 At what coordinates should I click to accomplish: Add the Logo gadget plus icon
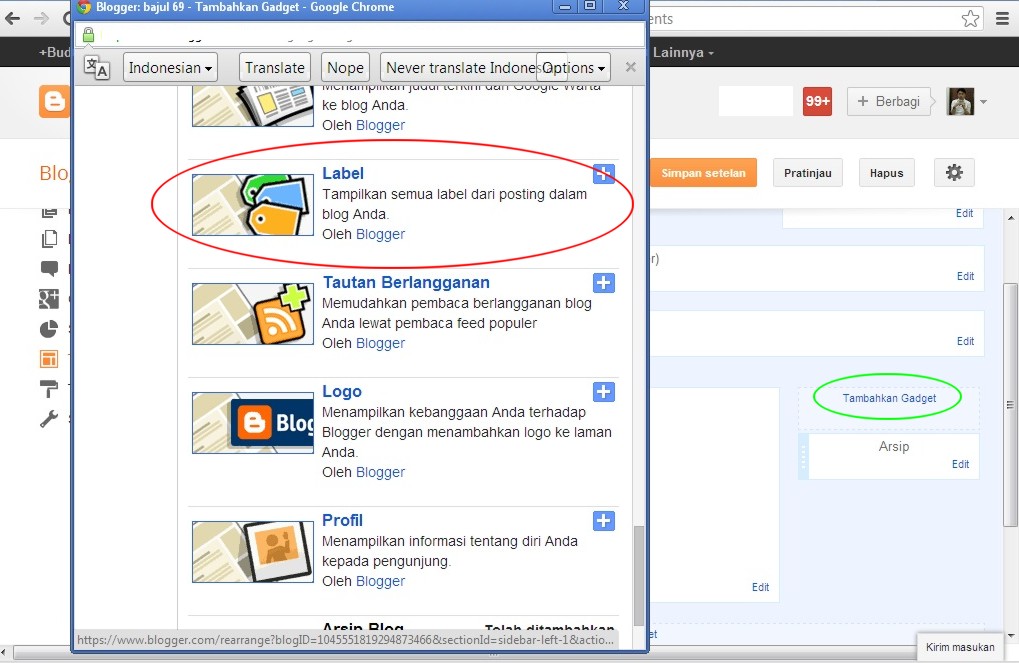[604, 392]
